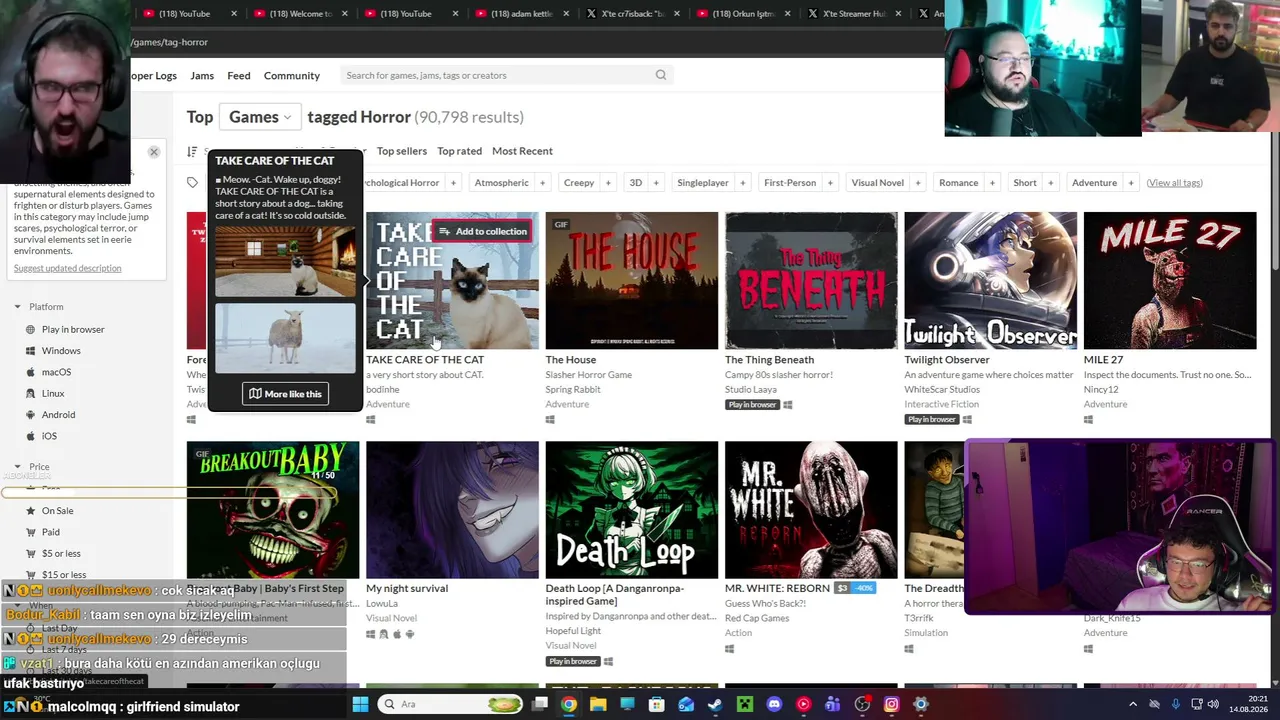The height and width of the screenshot is (720, 1280).
Task: Add the Atmospheric tag with its plus button
Action: 542,183
